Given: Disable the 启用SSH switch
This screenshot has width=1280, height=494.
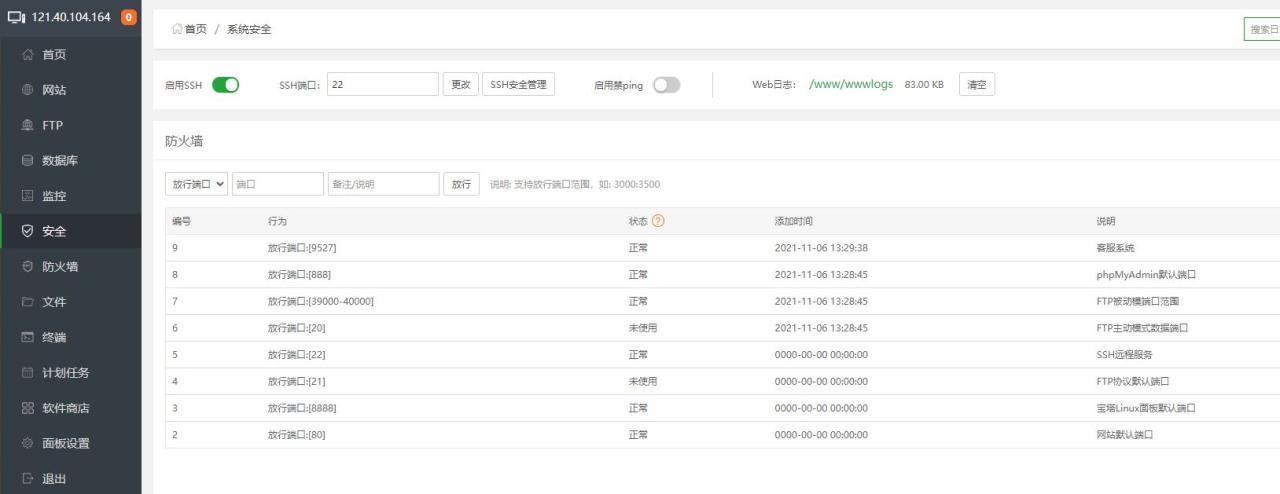Looking at the screenshot, I should click(226, 85).
